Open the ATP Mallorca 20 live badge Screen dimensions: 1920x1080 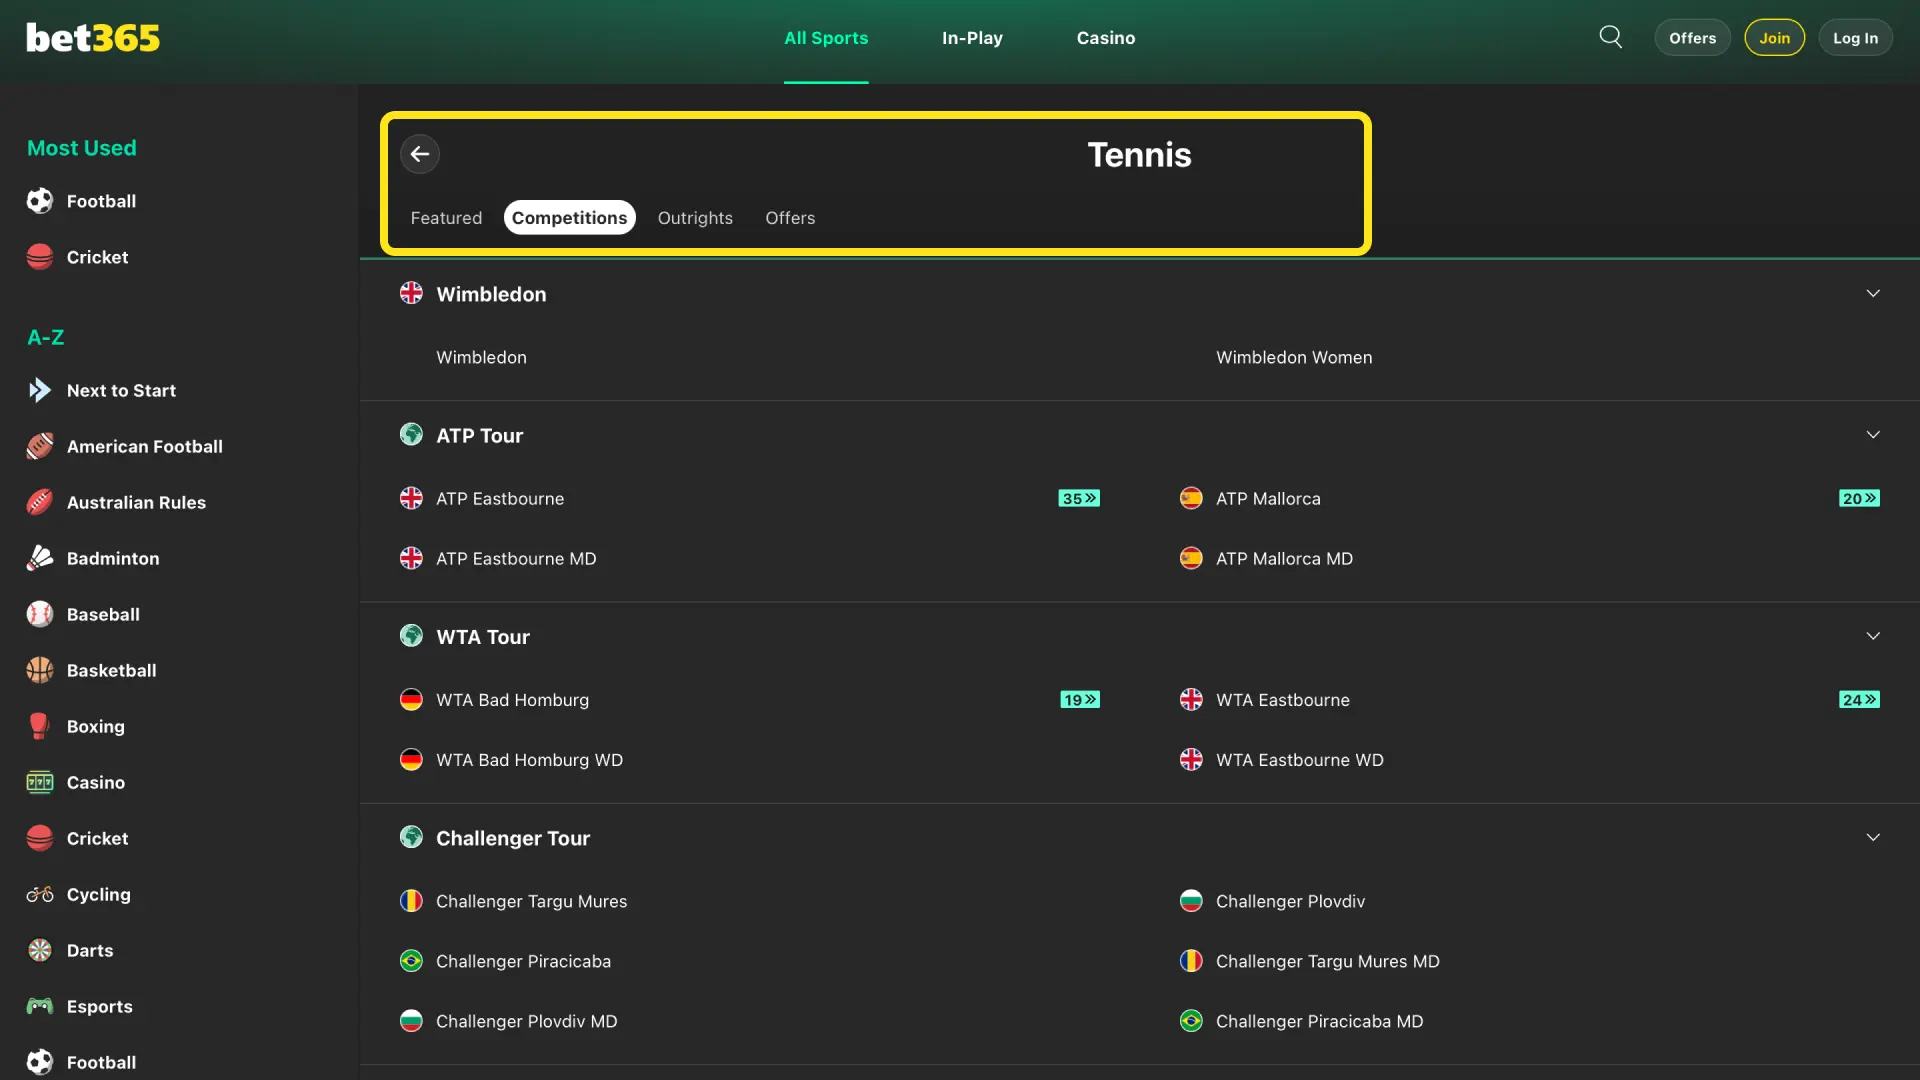point(1859,498)
